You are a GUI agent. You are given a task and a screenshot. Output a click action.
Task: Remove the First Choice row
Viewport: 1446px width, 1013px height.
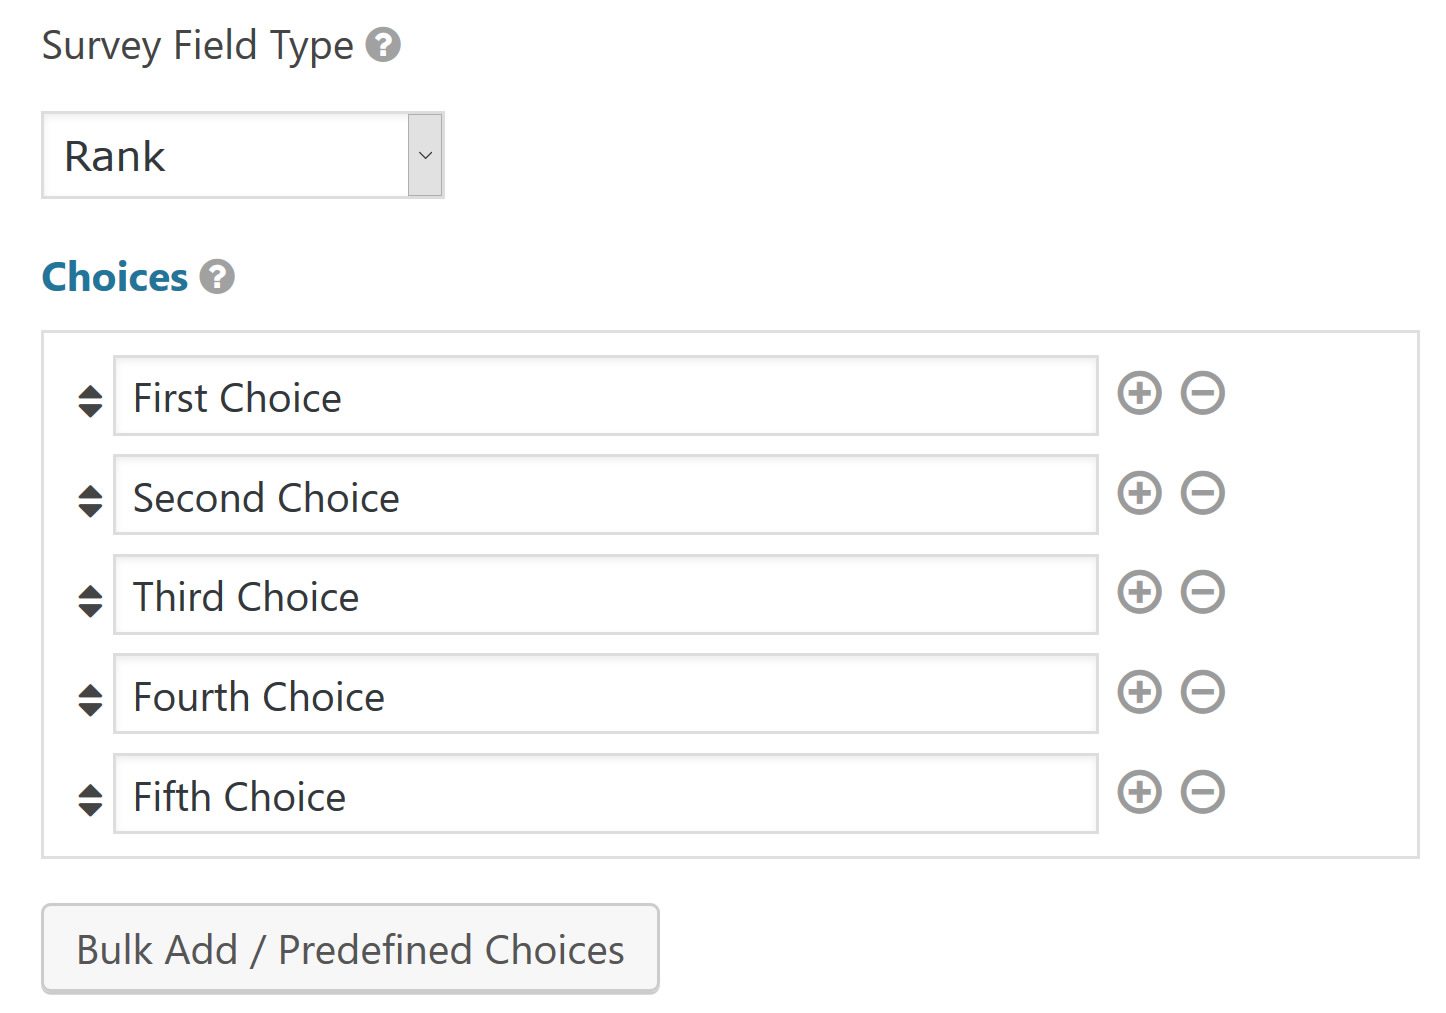pos(1202,393)
